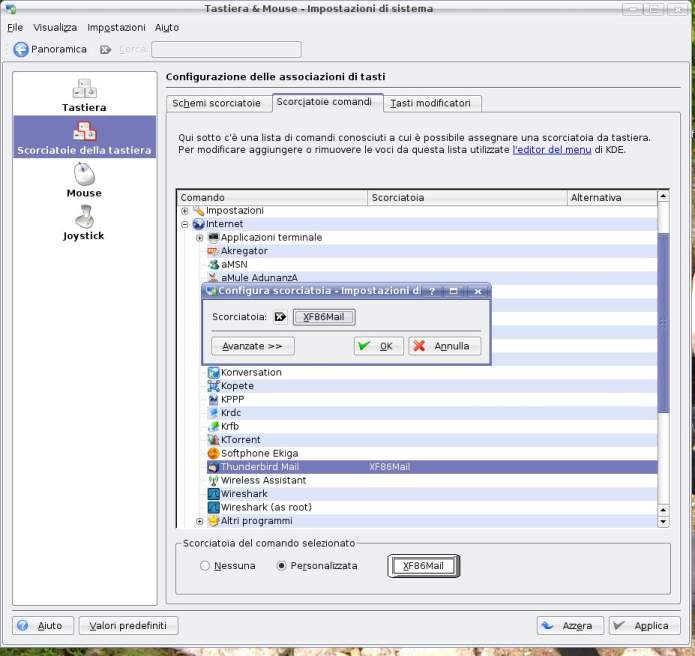Expand the Altri programmi category
This screenshot has width=695, height=656.
[199, 521]
